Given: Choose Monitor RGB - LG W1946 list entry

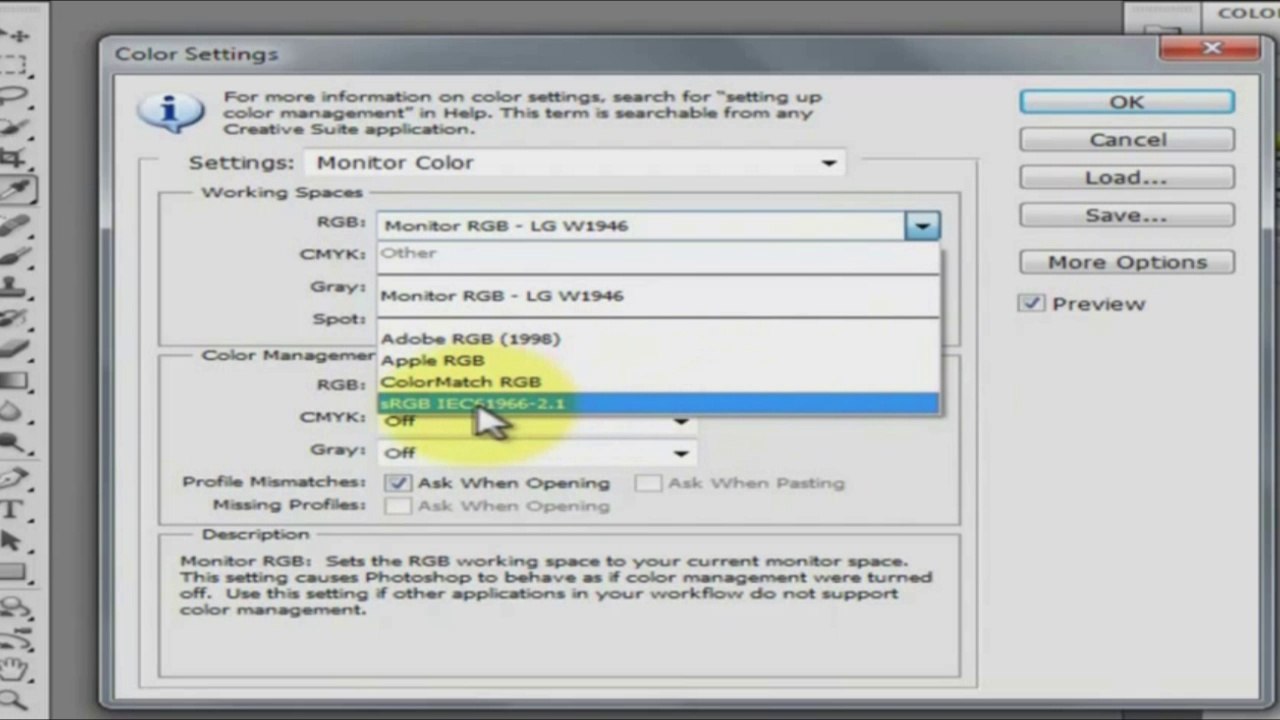Looking at the screenshot, I should point(658,296).
